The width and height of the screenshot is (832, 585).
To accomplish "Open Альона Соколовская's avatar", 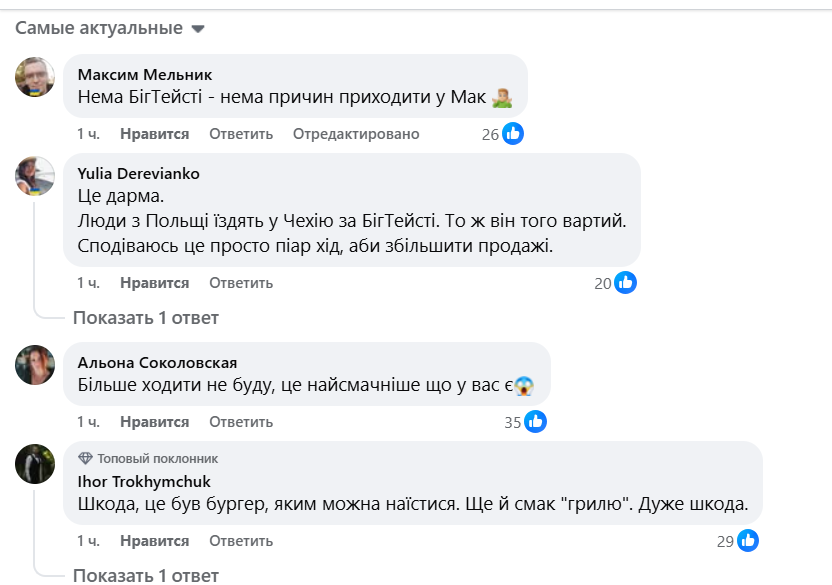I will tap(33, 363).
